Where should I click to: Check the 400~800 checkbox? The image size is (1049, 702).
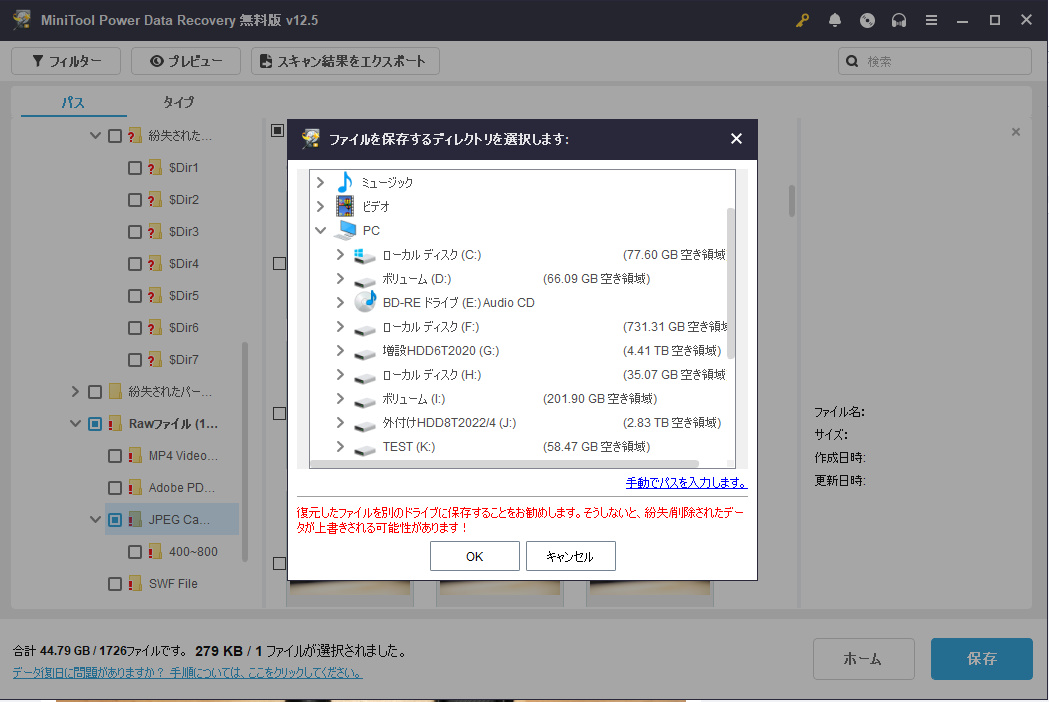134,551
